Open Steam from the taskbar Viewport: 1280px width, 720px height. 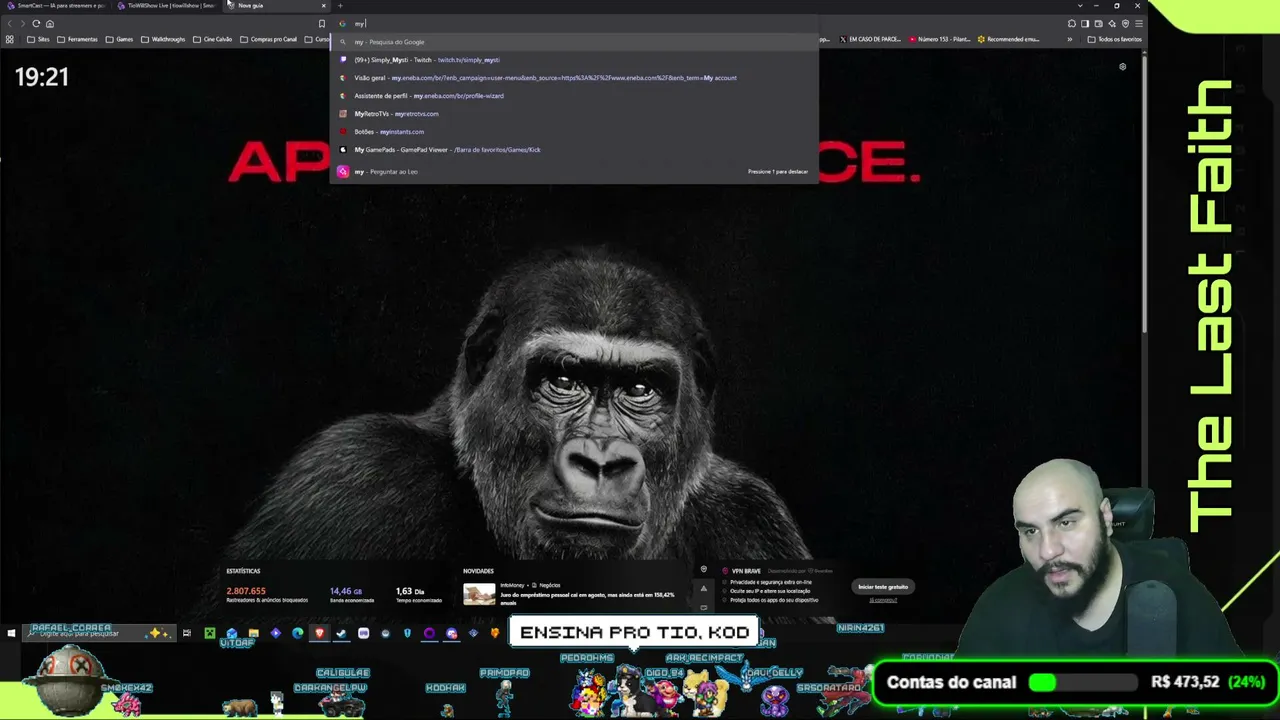click(x=341, y=633)
